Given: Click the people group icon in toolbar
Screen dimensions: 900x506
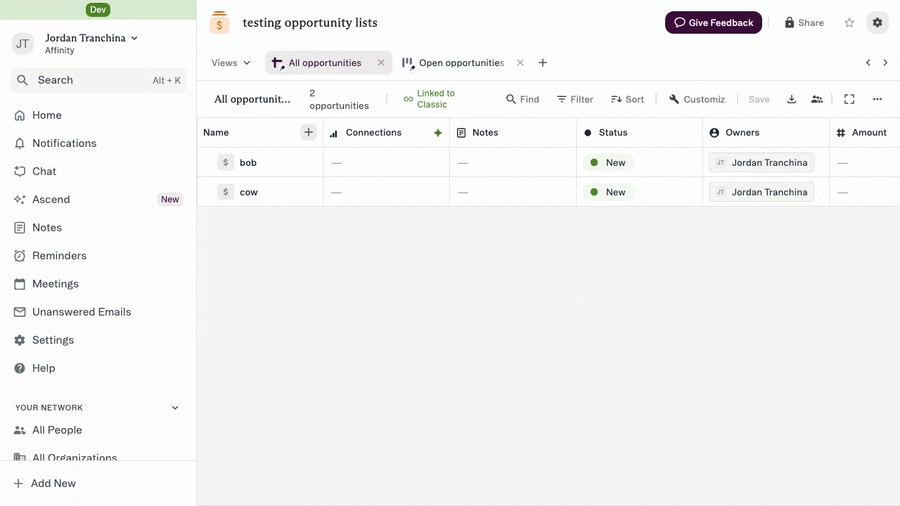Looking at the screenshot, I should click(x=817, y=99).
